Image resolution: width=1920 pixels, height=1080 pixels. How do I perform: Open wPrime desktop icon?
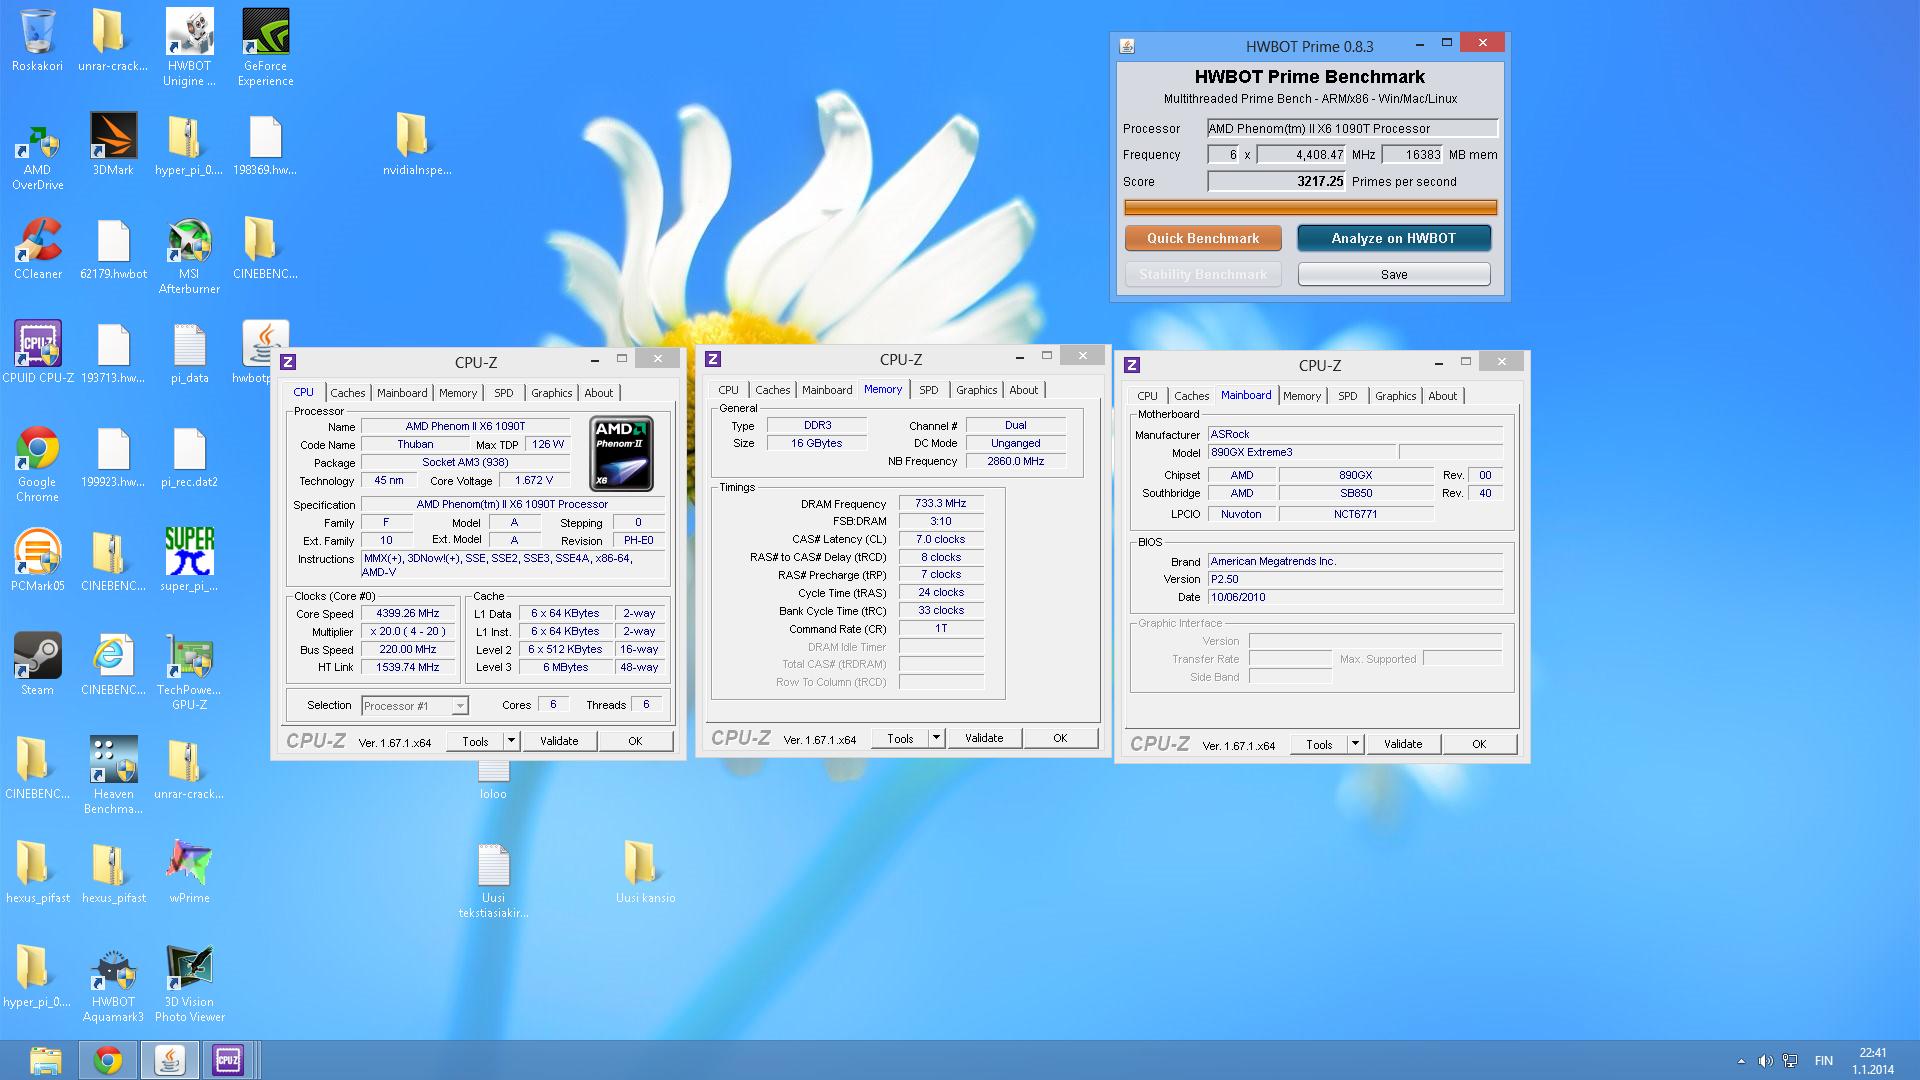point(189,871)
